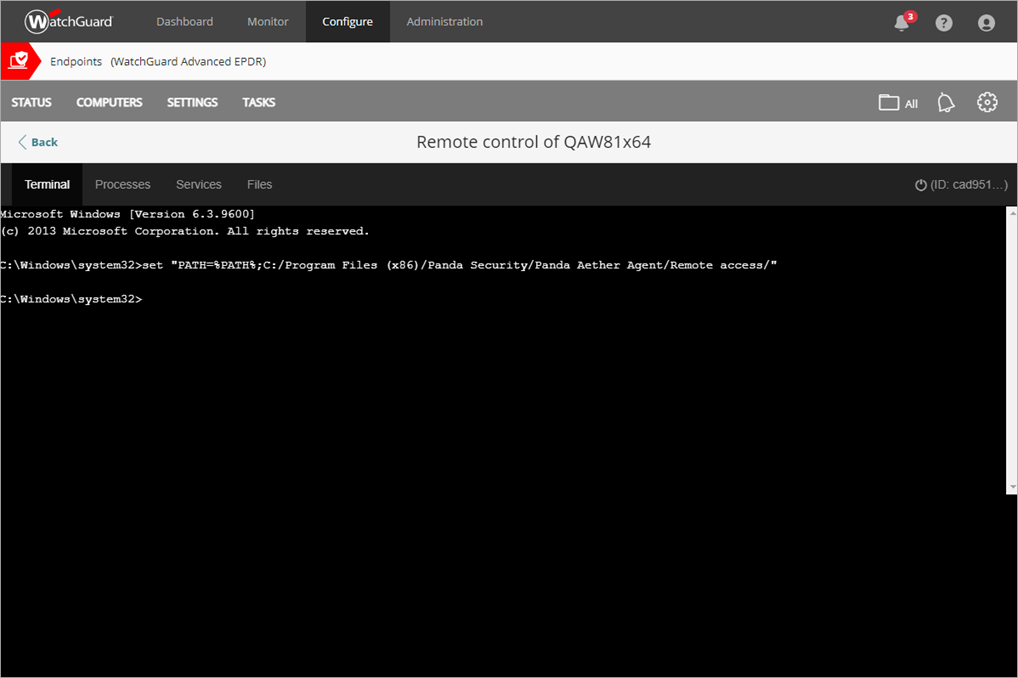The width and height of the screenshot is (1018, 678).
Task: Open the Endpoints settings gear icon
Action: pyautogui.click(x=987, y=101)
